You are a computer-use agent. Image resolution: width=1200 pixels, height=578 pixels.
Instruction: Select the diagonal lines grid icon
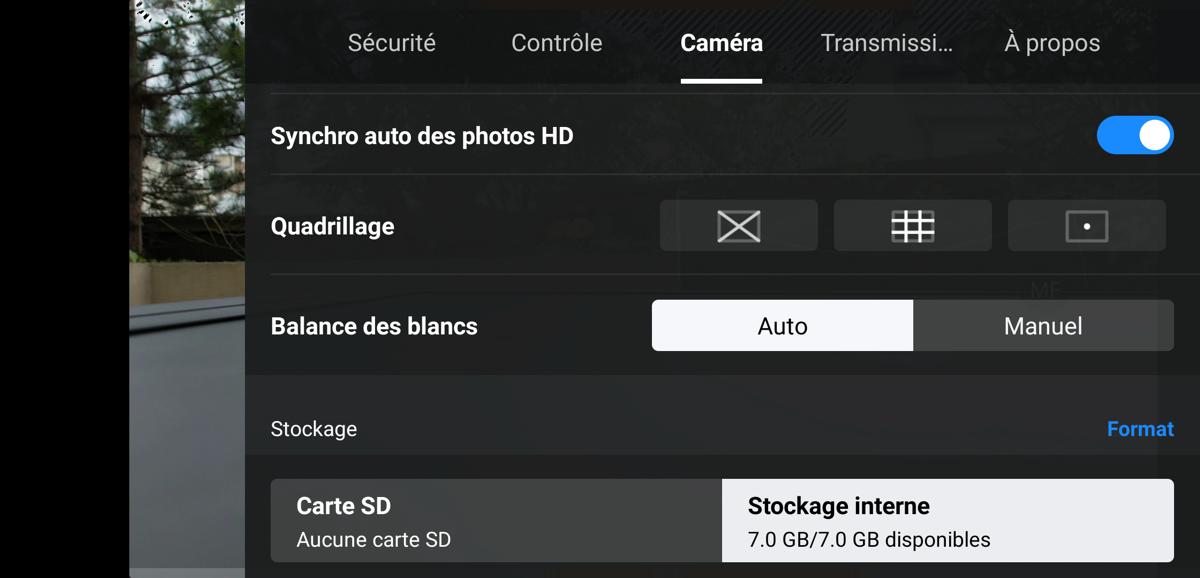tap(739, 226)
